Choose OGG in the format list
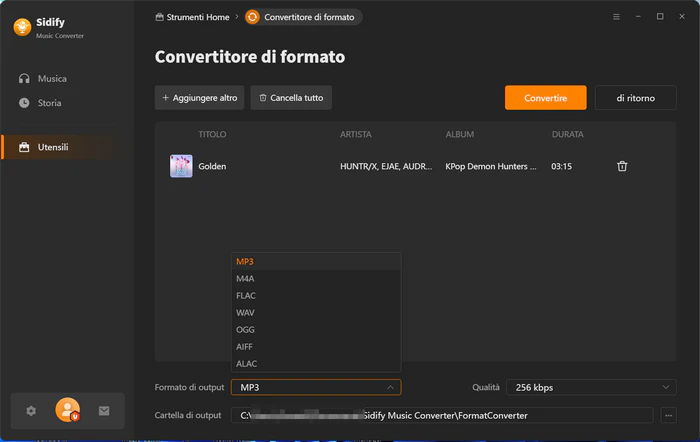This screenshot has height=442, width=700. pos(316,329)
